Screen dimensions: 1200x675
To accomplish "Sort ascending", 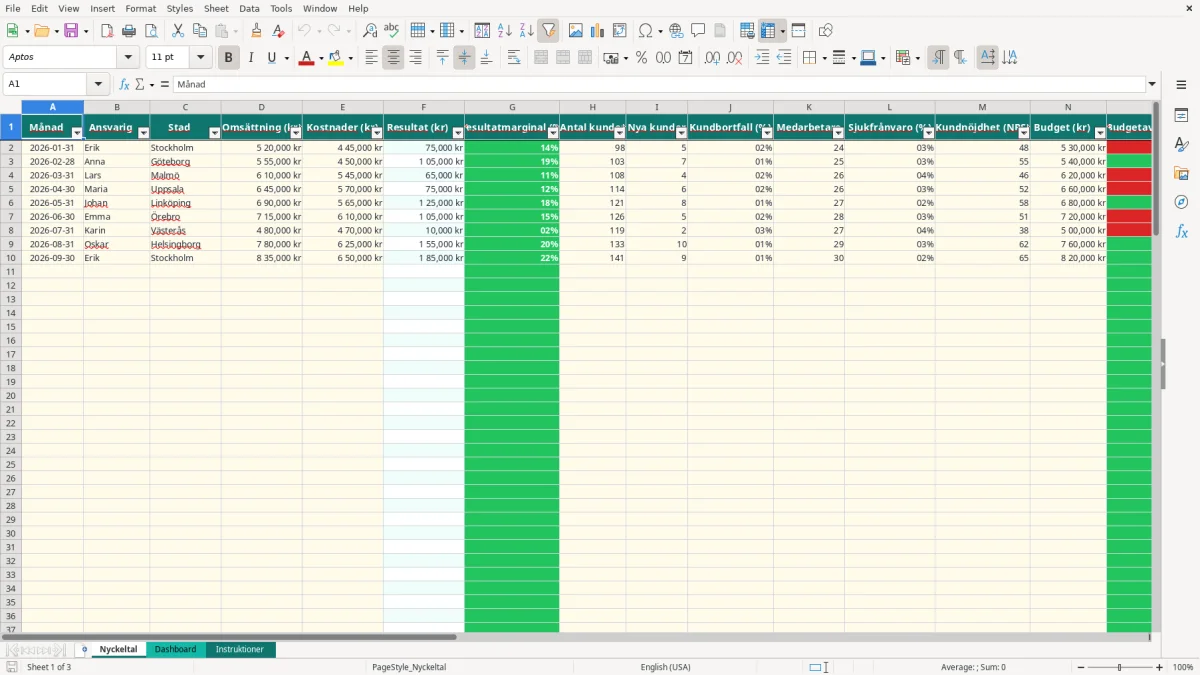I will 505,31.
